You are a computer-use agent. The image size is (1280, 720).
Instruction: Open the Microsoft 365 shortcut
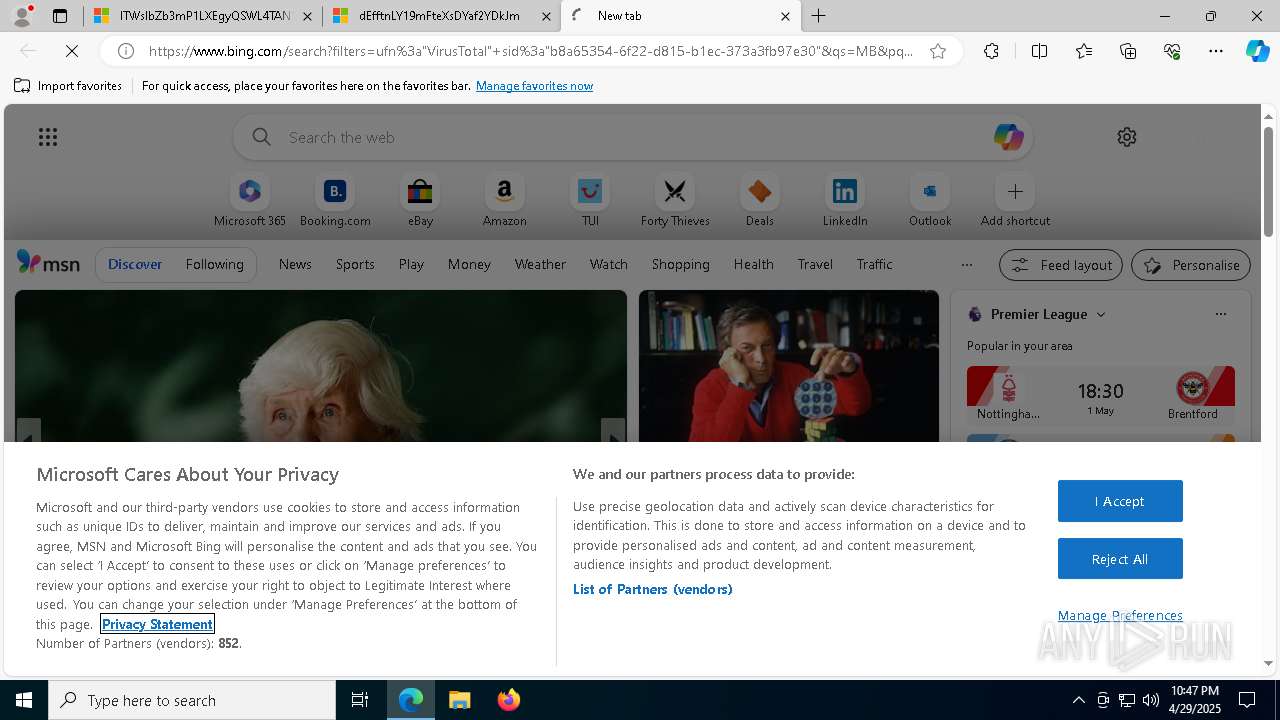(x=250, y=201)
